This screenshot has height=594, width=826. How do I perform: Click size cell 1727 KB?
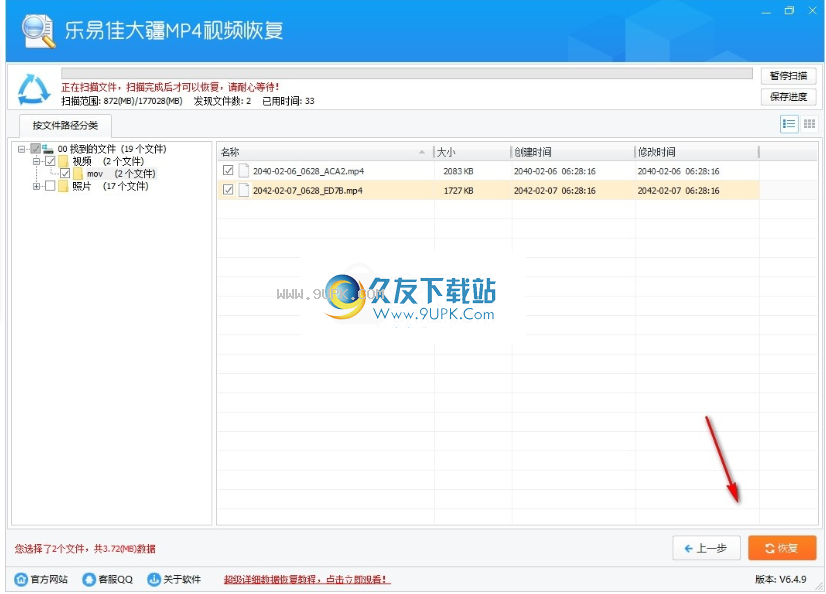(458, 191)
